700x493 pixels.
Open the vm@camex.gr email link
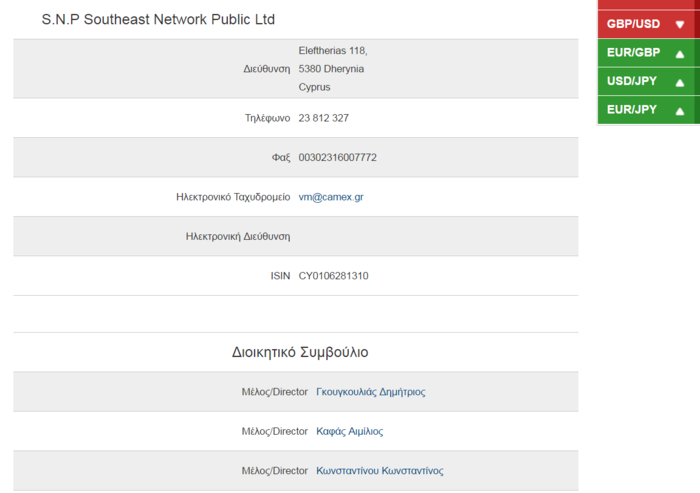(331, 197)
